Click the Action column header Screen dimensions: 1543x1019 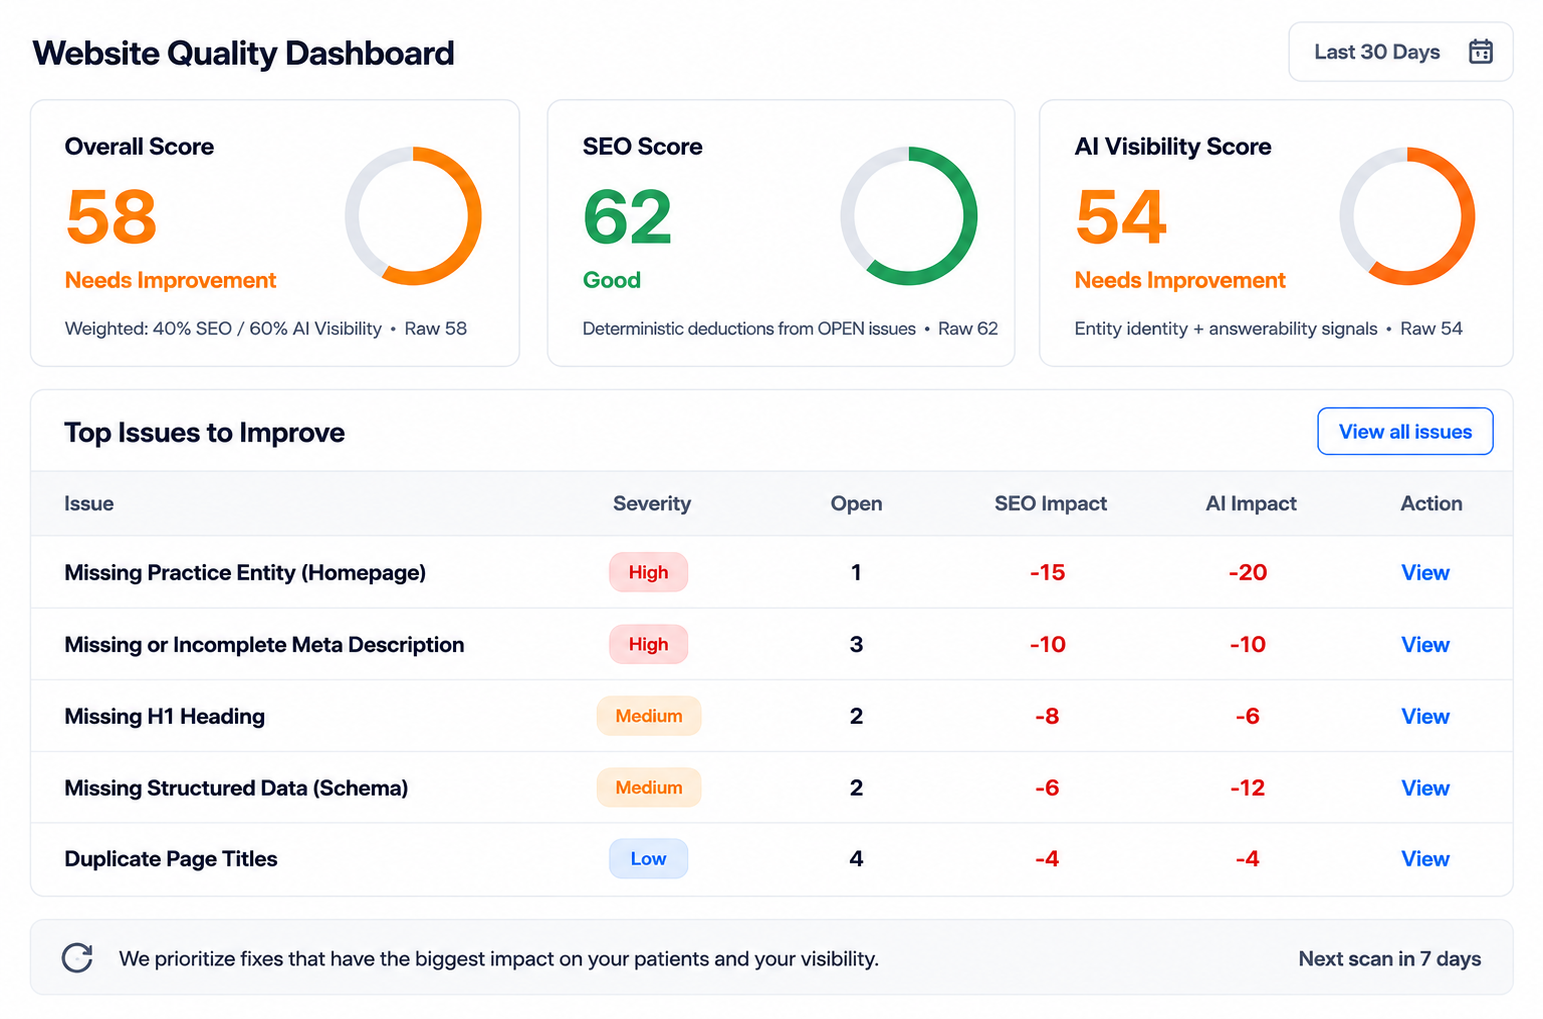pyautogui.click(x=1431, y=503)
